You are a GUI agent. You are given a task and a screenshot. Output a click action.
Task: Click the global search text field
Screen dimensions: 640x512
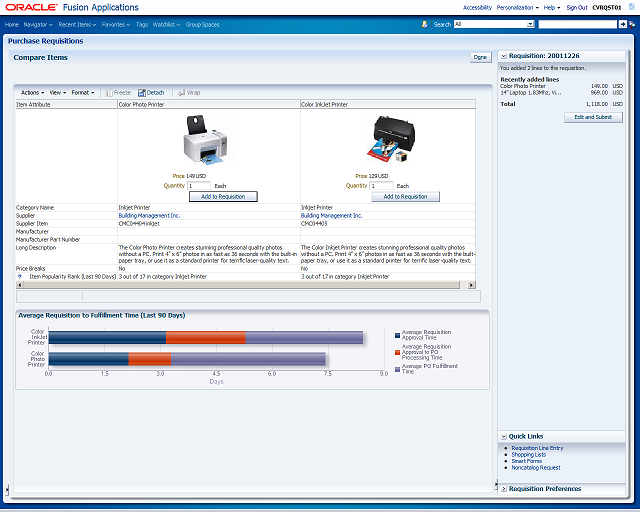(x=578, y=24)
